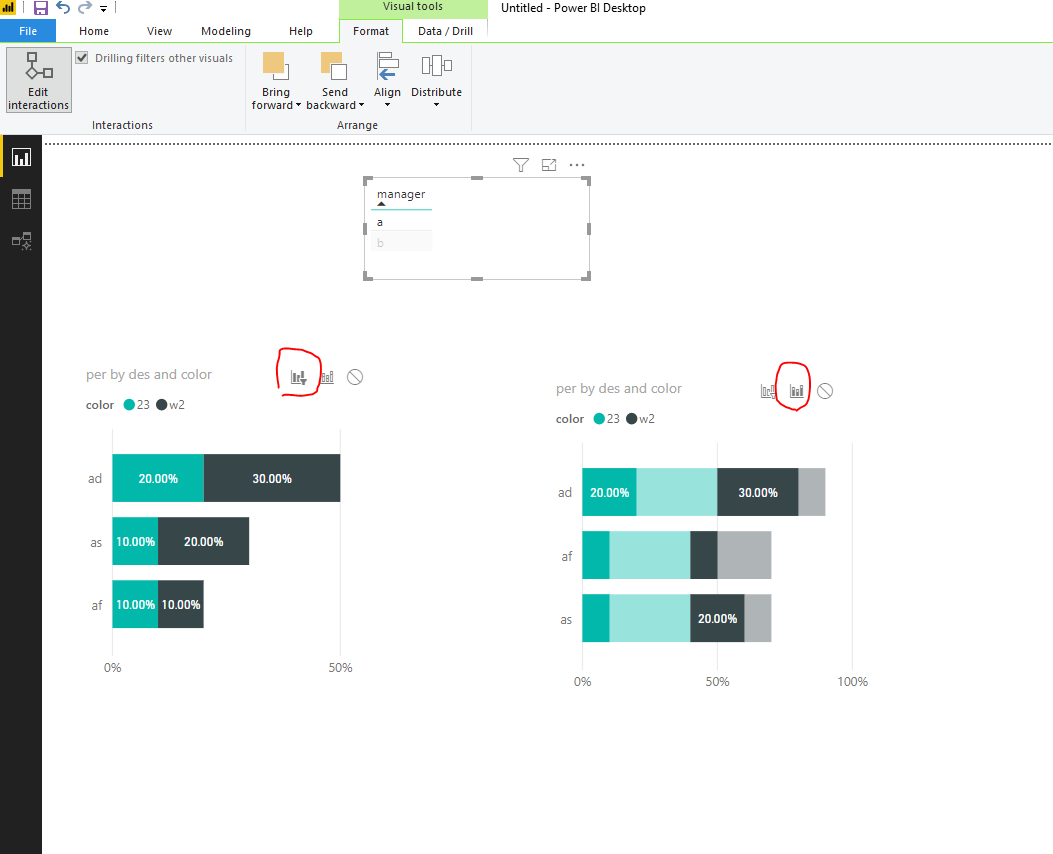
Task: Open the Modeling tab
Action: point(226,31)
